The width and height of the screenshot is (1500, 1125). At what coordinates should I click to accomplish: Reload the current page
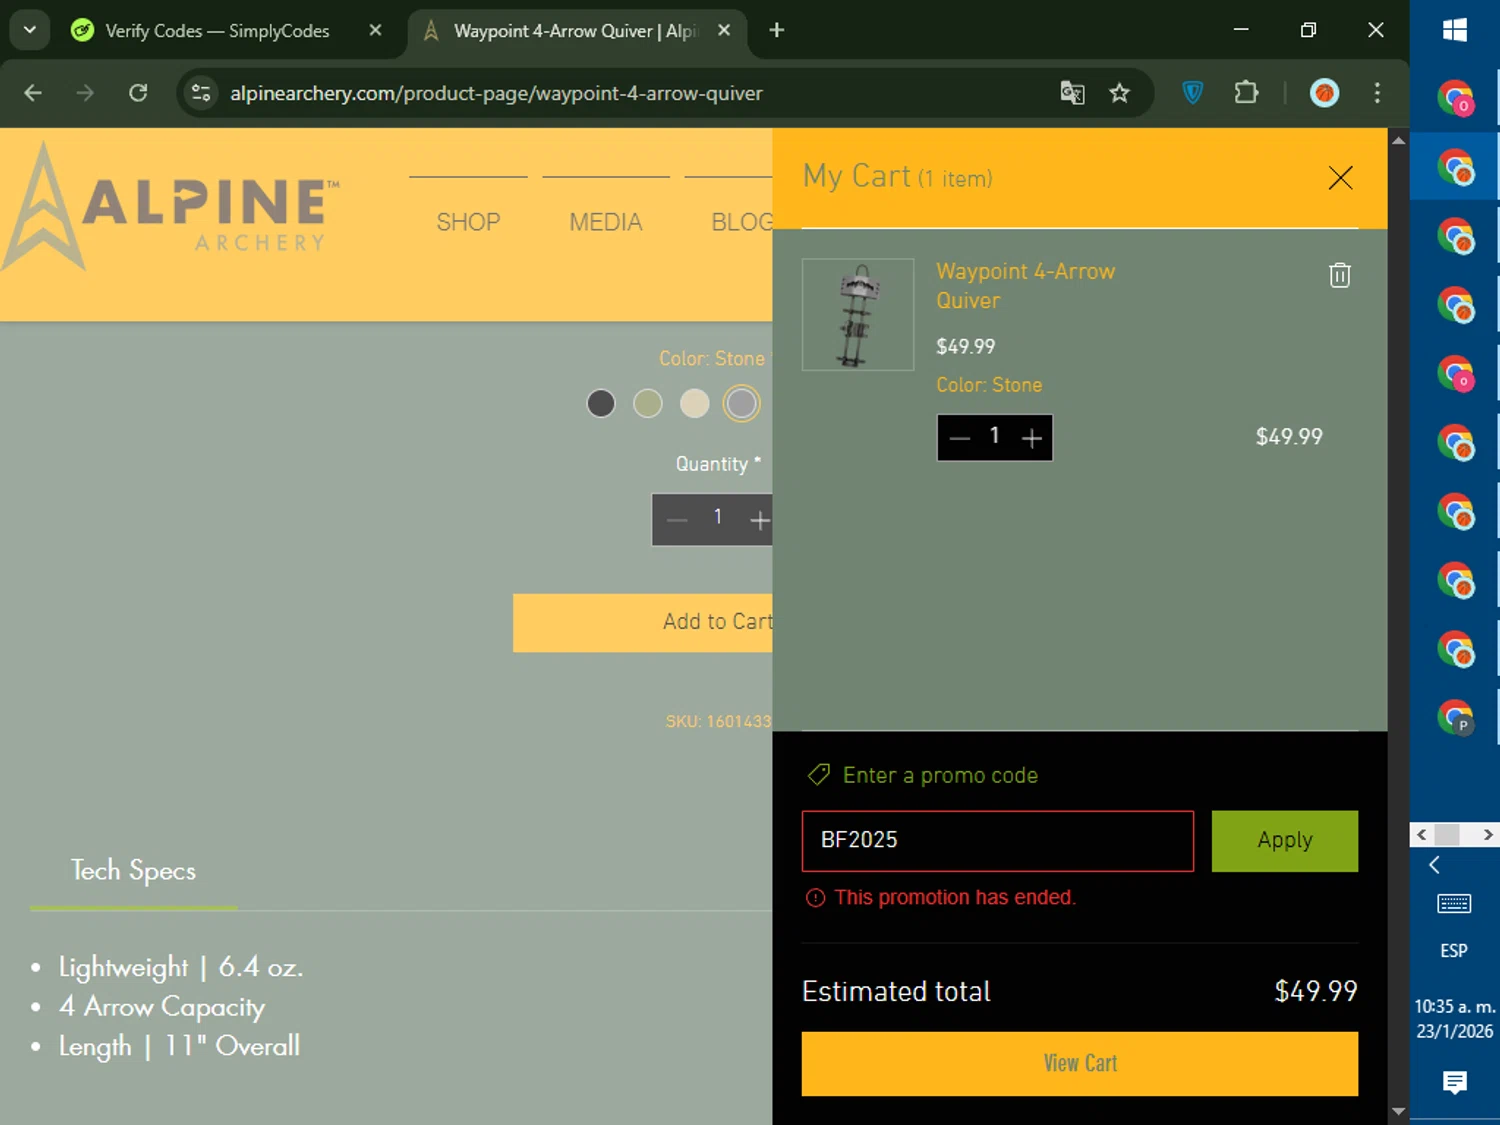[138, 93]
